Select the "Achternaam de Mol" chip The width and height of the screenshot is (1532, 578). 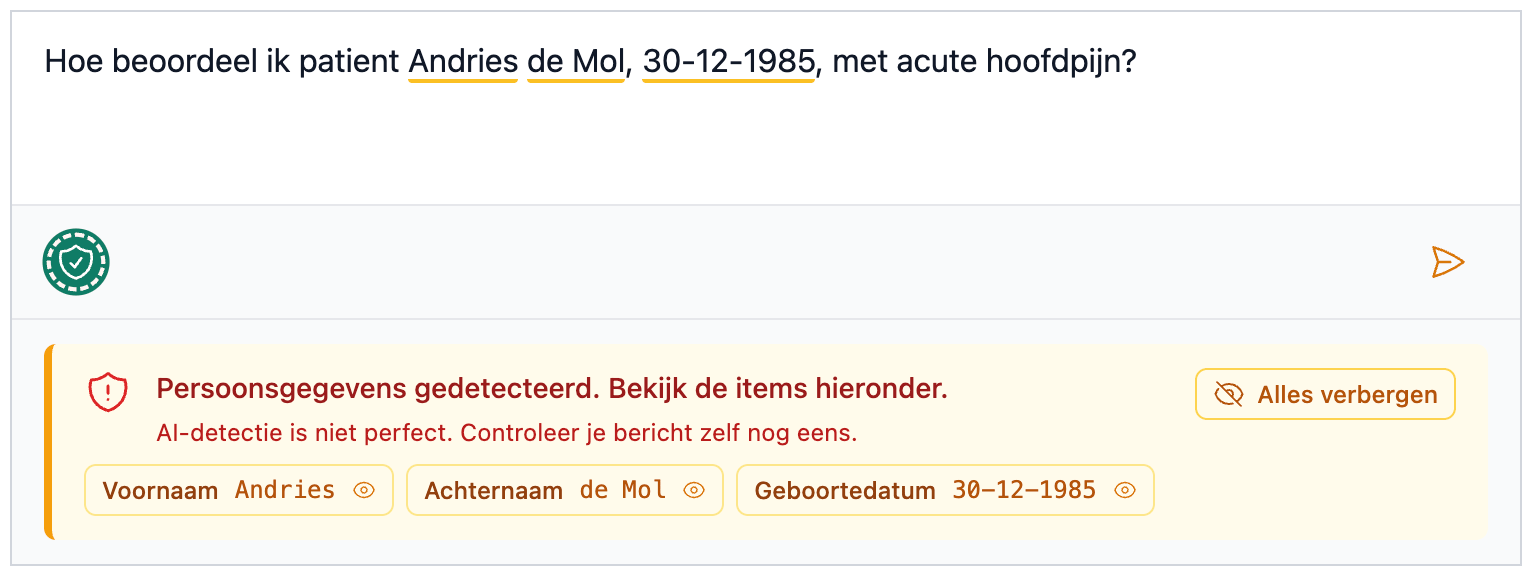tap(564, 490)
